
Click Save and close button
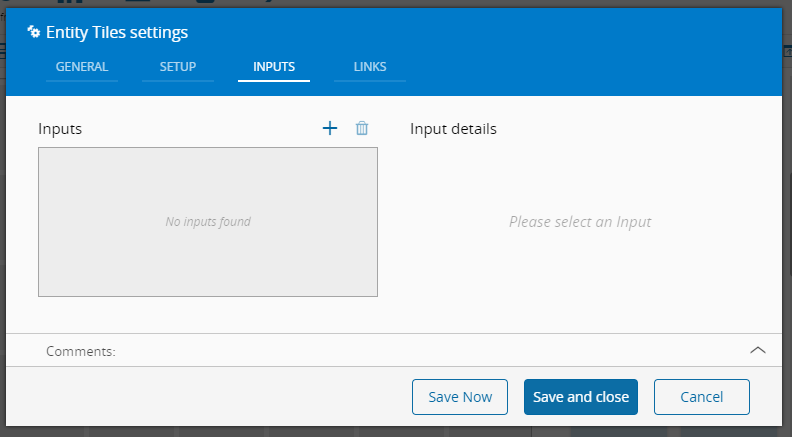coord(581,397)
